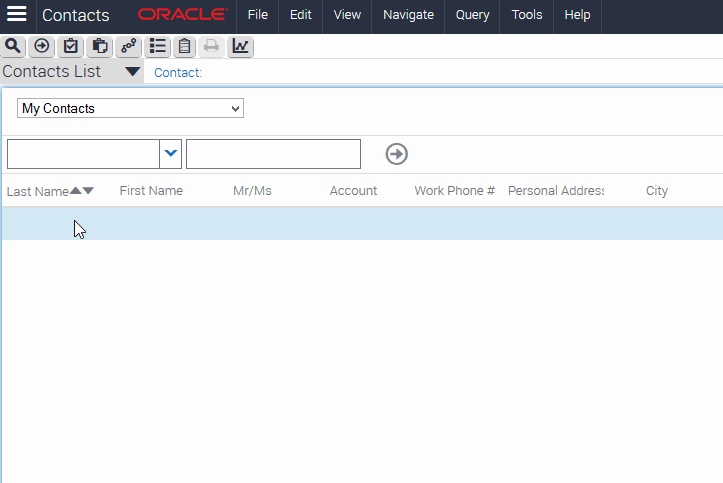Click the line chart toolbar icon
This screenshot has width=723, height=483.
coord(240,46)
